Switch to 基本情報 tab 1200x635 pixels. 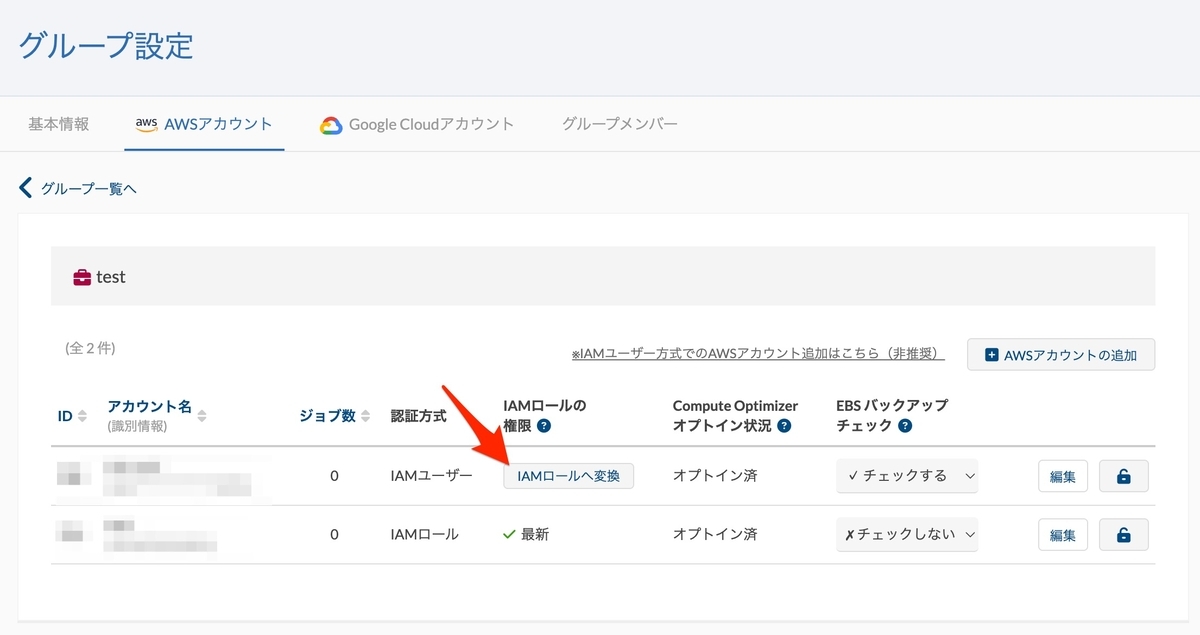click(58, 124)
